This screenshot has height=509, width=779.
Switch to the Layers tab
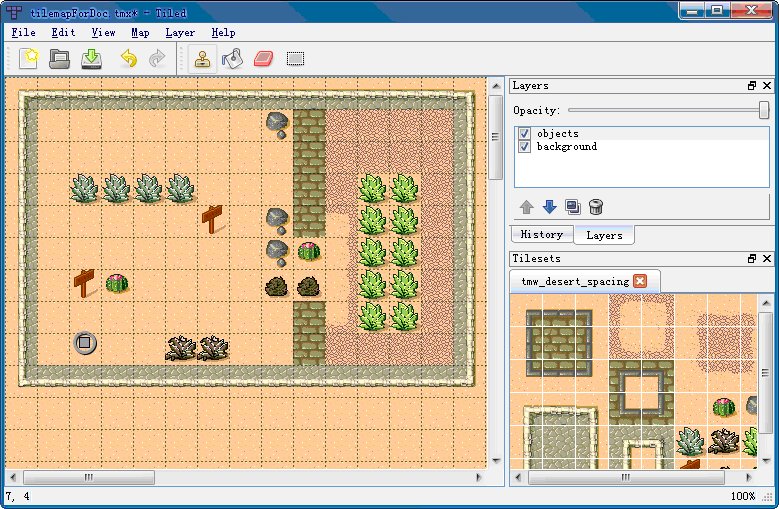604,235
